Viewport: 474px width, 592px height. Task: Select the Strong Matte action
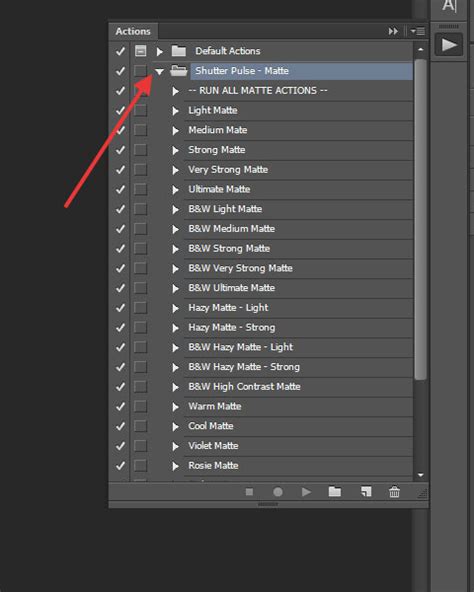tap(217, 150)
